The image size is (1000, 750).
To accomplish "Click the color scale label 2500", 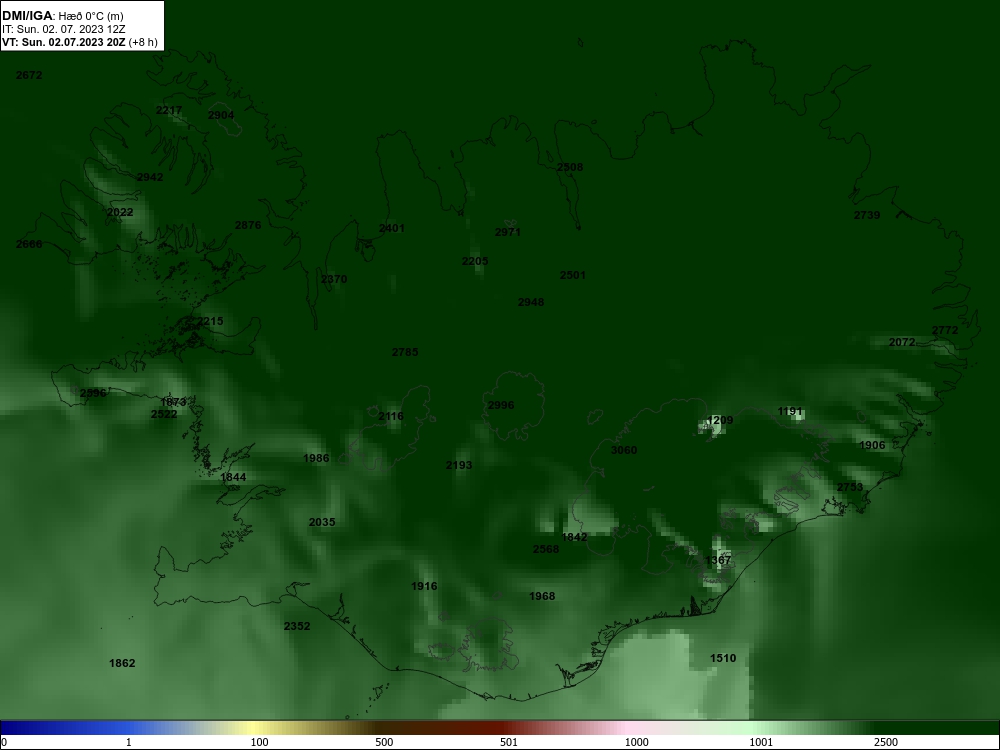I will click(x=886, y=742).
